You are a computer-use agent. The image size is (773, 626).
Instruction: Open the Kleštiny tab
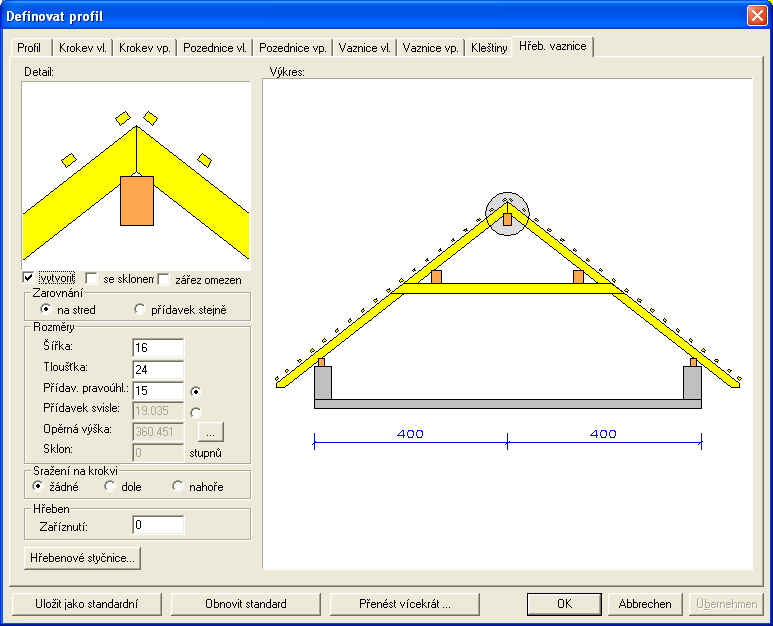489,48
